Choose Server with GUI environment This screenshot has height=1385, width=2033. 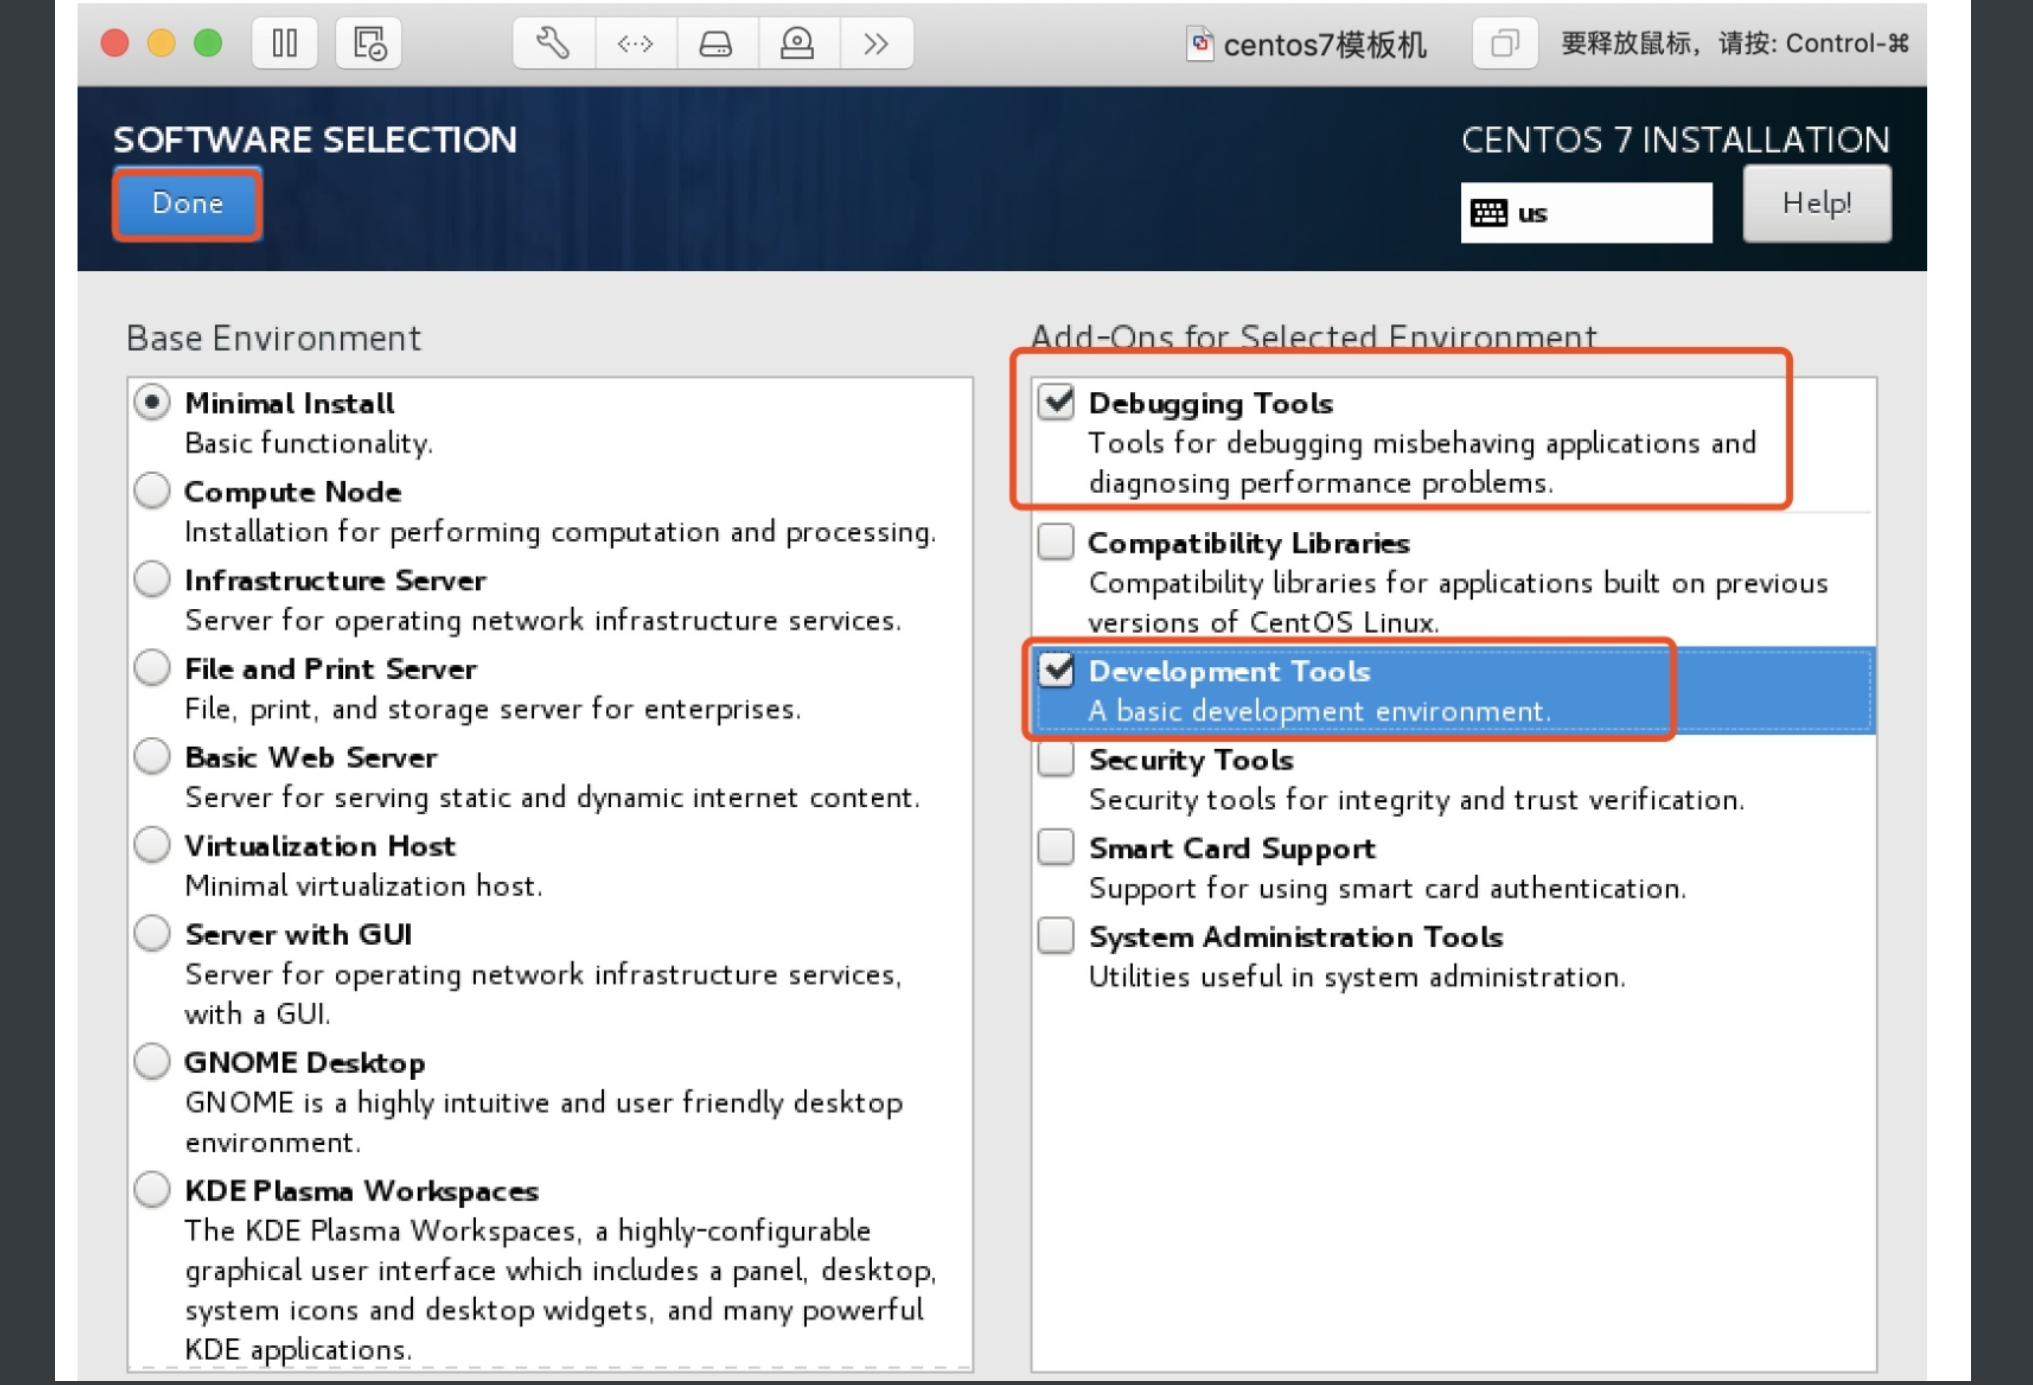coord(152,933)
